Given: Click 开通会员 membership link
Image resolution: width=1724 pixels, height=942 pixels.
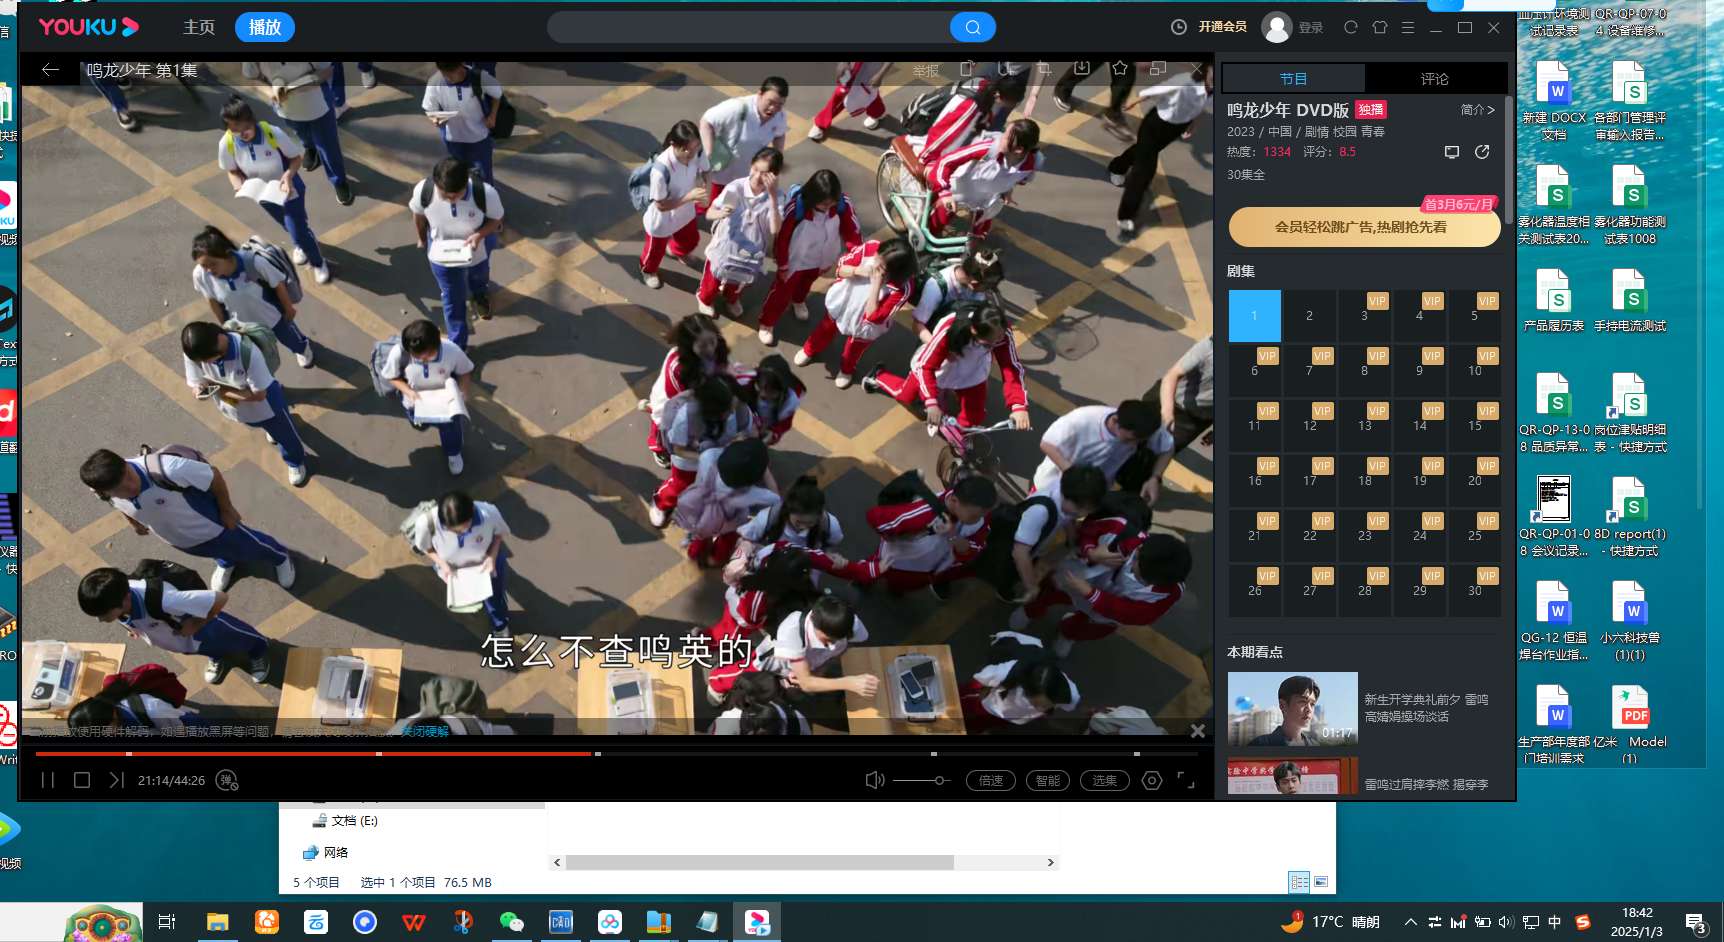Looking at the screenshot, I should coord(1222,27).
